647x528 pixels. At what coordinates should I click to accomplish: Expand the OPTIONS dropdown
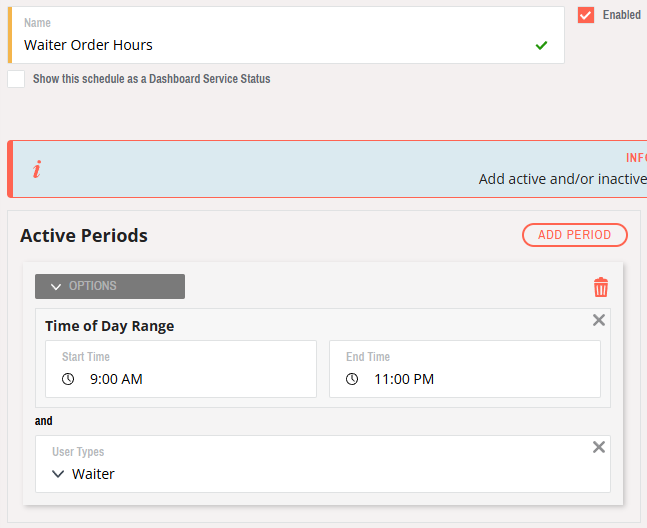point(110,286)
